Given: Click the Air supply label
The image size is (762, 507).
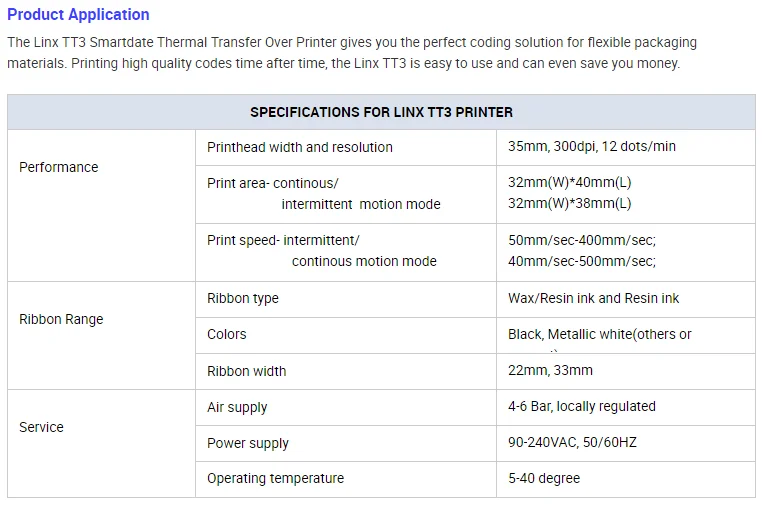Looking at the screenshot, I should (237, 407).
